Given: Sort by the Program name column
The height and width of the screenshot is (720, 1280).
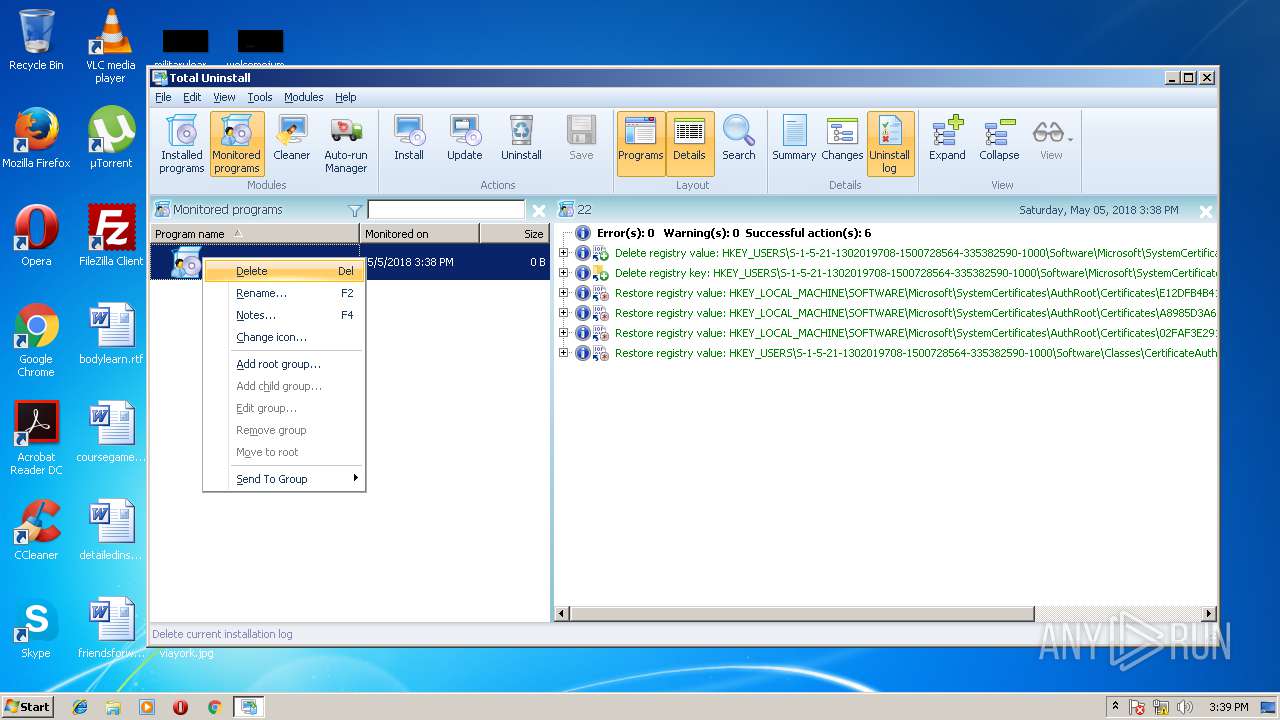Looking at the screenshot, I should pyautogui.click(x=254, y=233).
